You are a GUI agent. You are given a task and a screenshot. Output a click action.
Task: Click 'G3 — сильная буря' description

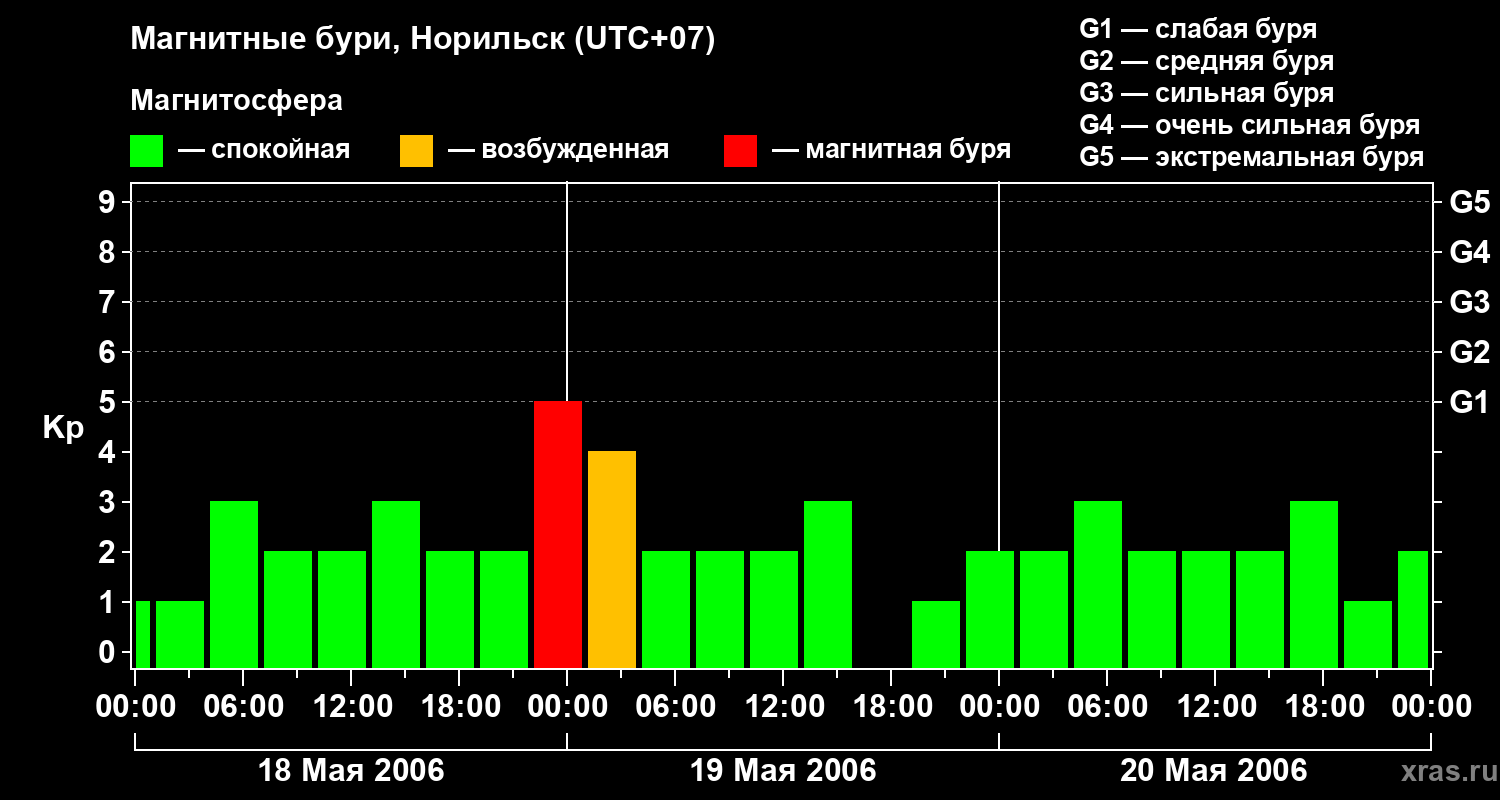pos(1207,93)
